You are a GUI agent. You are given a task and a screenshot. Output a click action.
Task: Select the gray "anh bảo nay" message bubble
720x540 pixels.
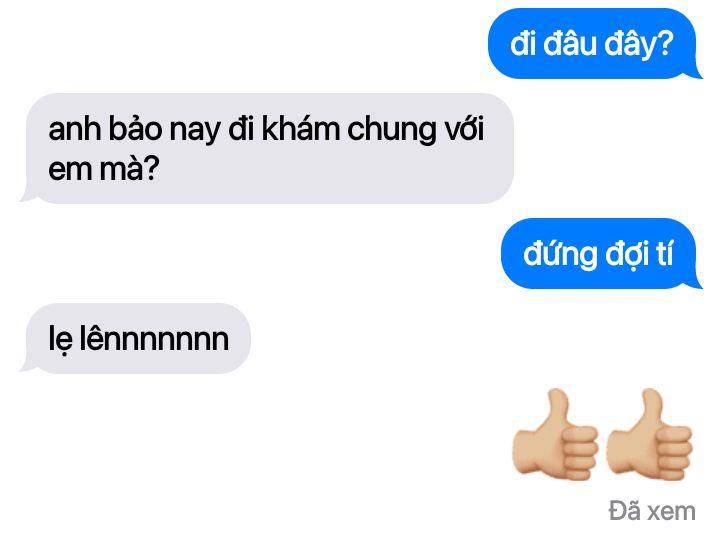[267, 148]
